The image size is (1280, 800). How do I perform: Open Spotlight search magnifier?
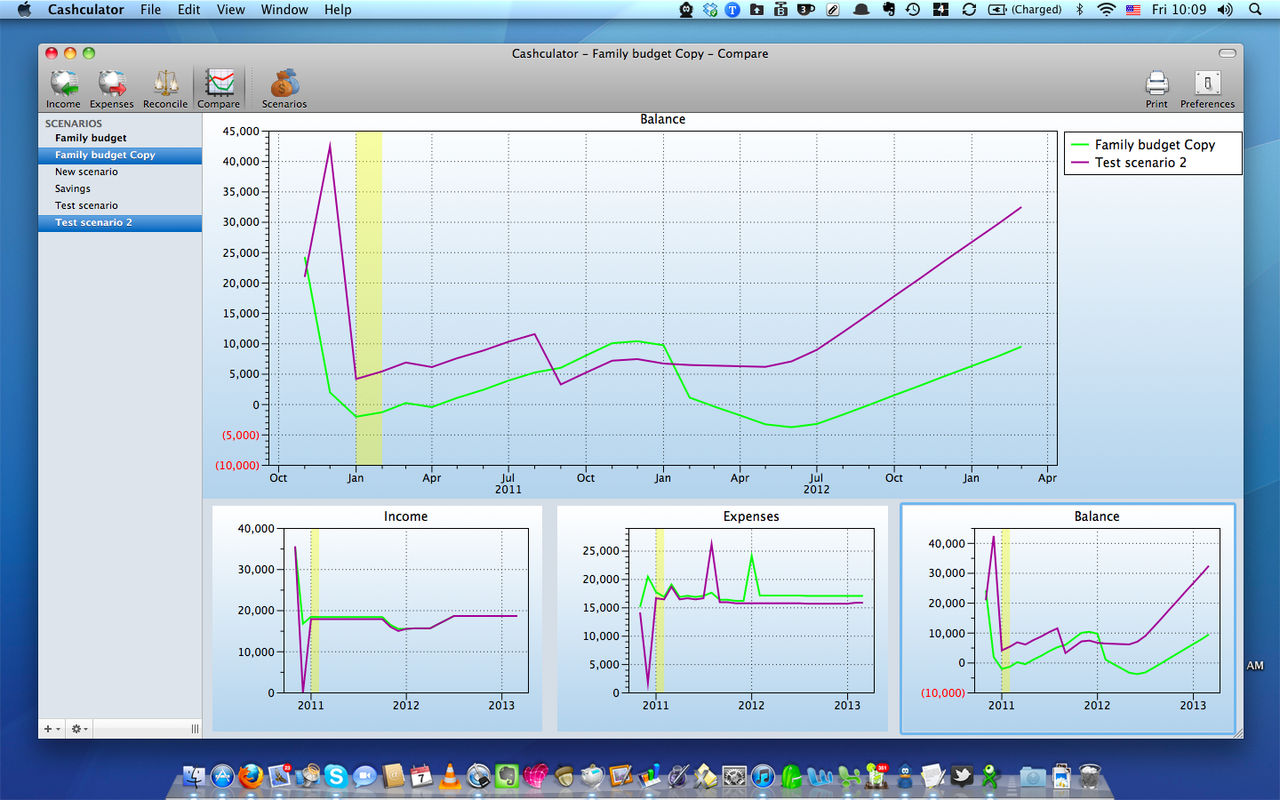(1256, 9)
